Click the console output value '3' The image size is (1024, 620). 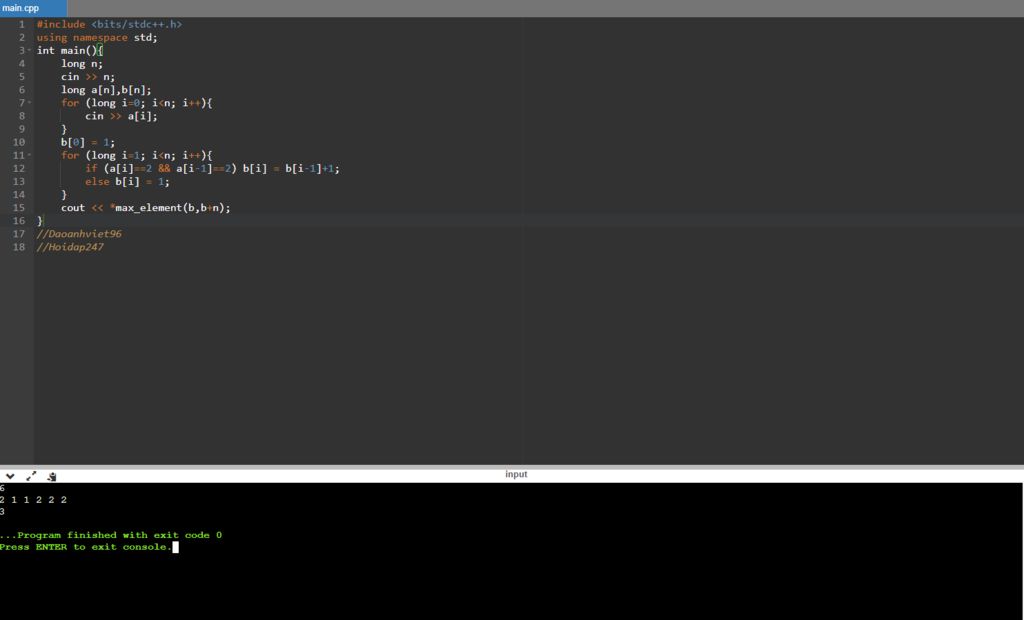point(3,512)
